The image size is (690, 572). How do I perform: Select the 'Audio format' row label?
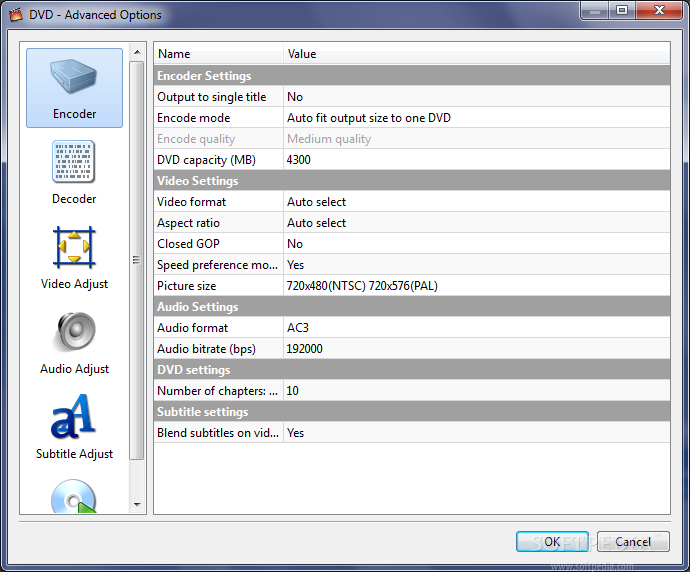pos(192,328)
